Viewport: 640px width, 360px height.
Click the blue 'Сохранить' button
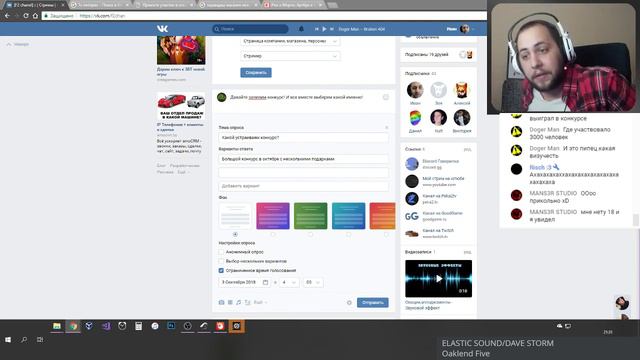click(256, 73)
